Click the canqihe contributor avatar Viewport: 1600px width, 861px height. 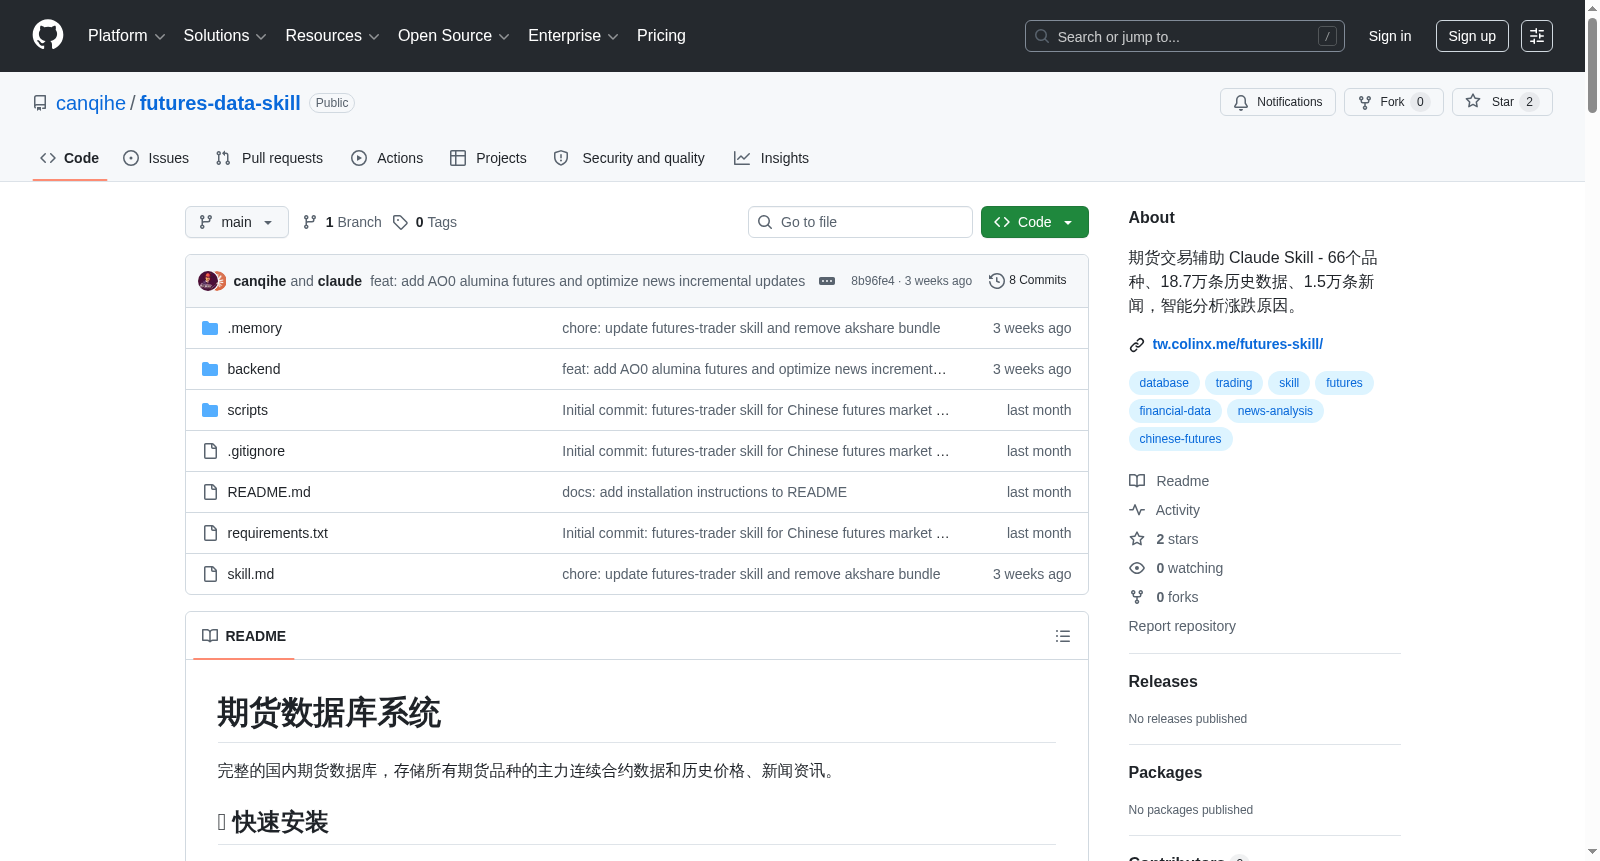pyautogui.click(x=207, y=281)
